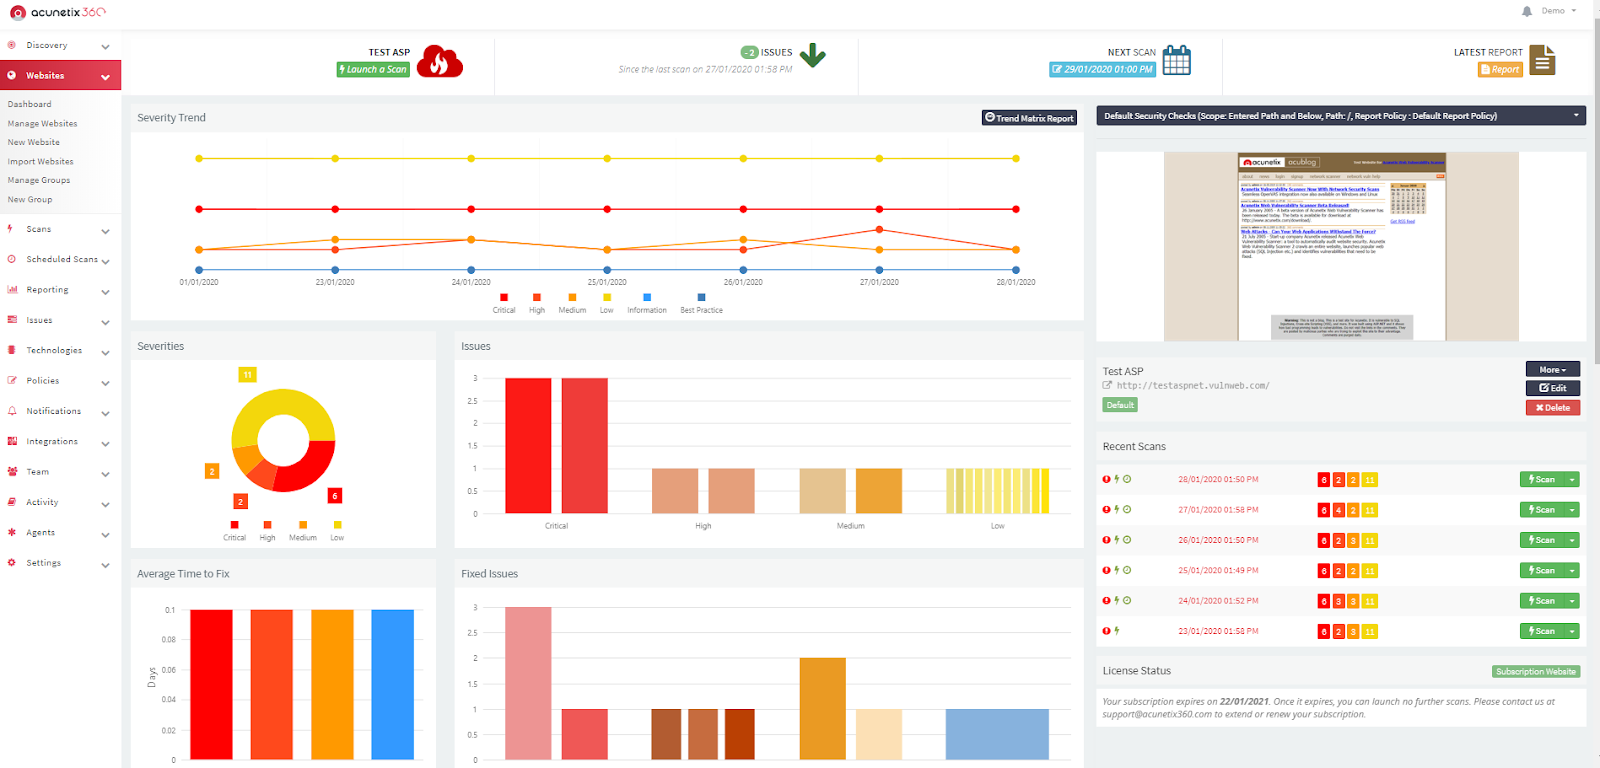
Task: Click alert icon on 28/01/2020 01:50 PM scan
Action: click(x=1106, y=479)
